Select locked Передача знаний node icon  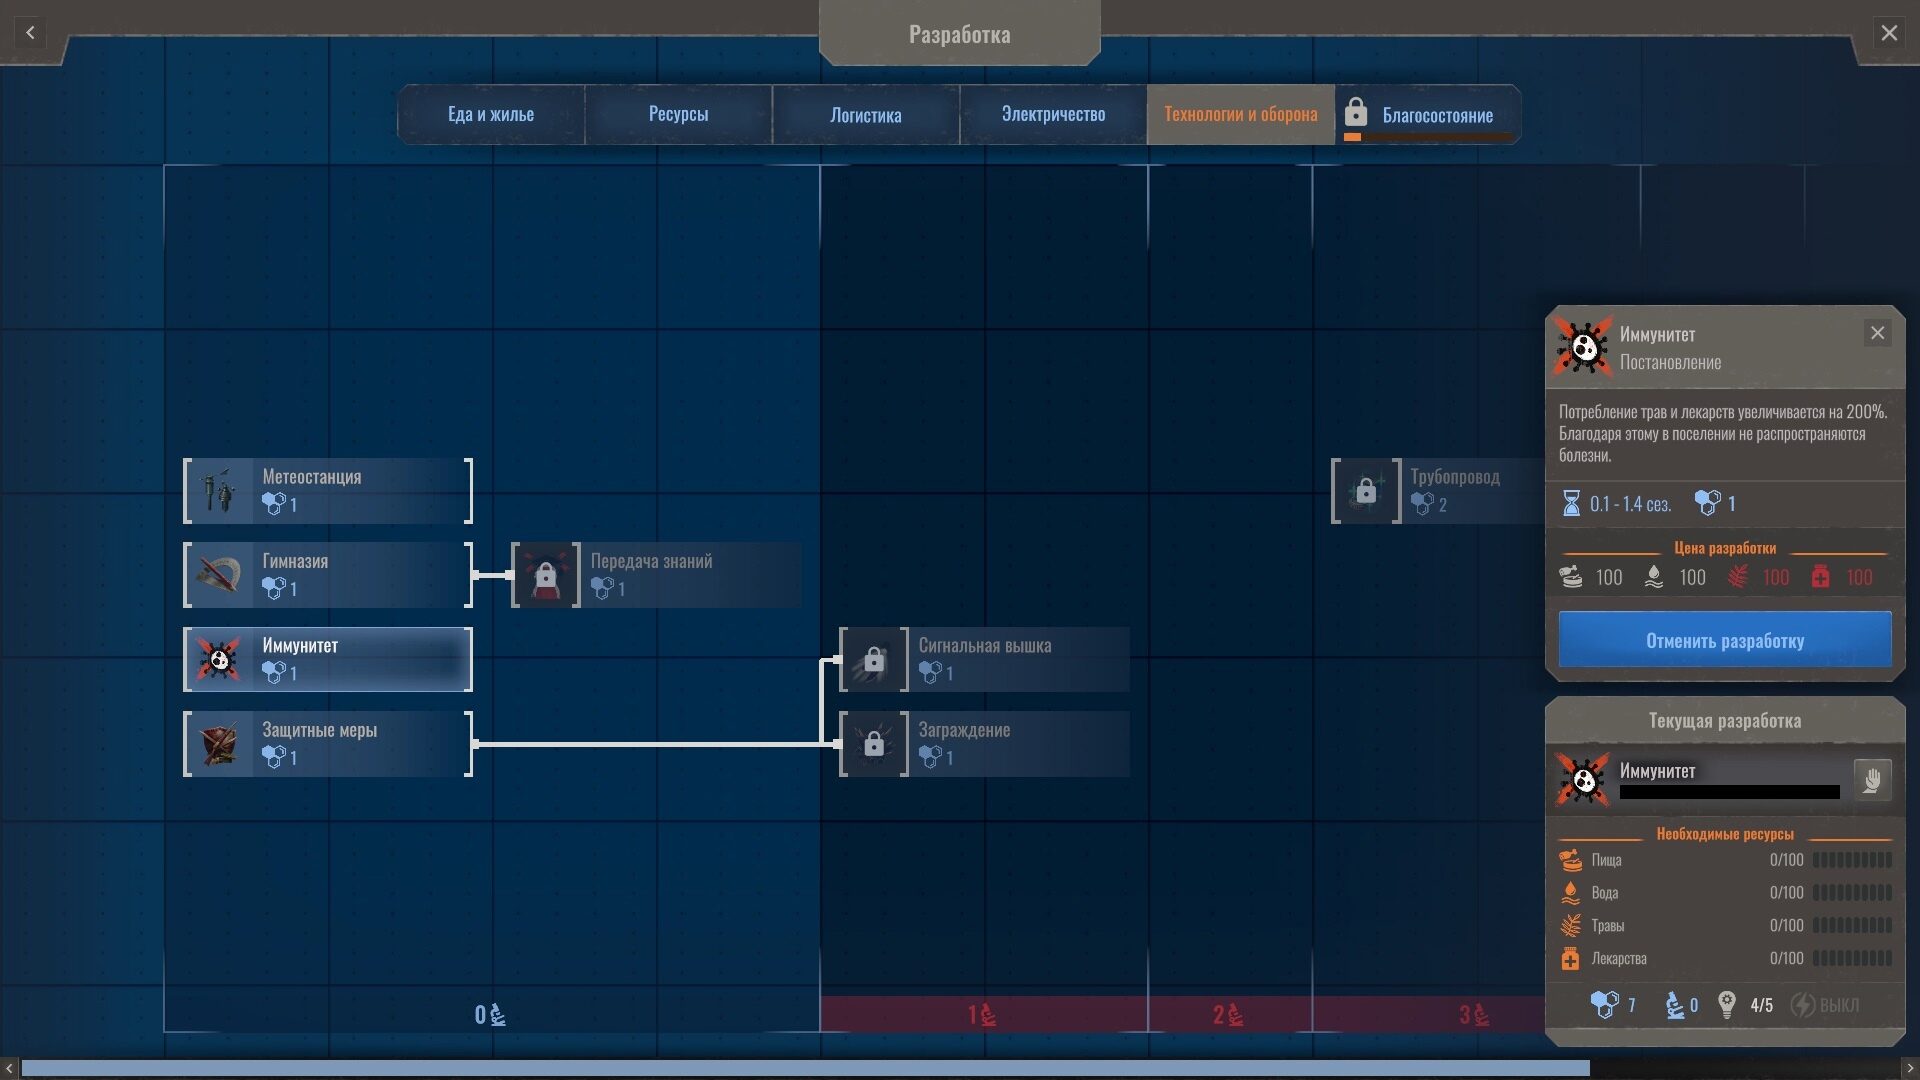pos(546,575)
